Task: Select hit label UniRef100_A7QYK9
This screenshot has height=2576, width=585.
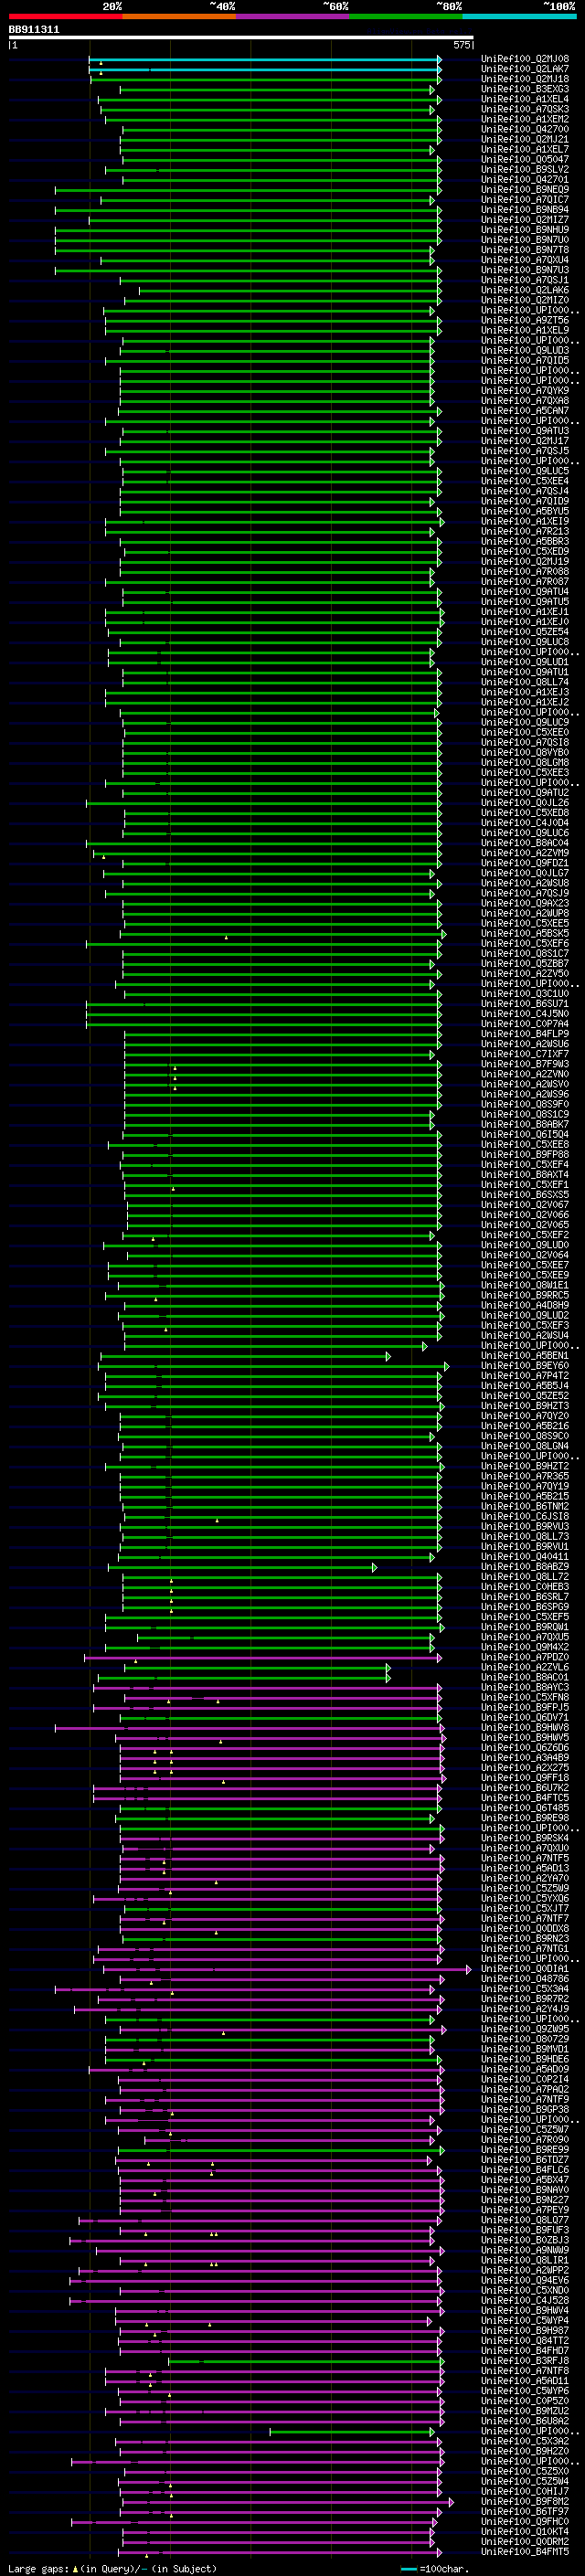Action: 525,391
